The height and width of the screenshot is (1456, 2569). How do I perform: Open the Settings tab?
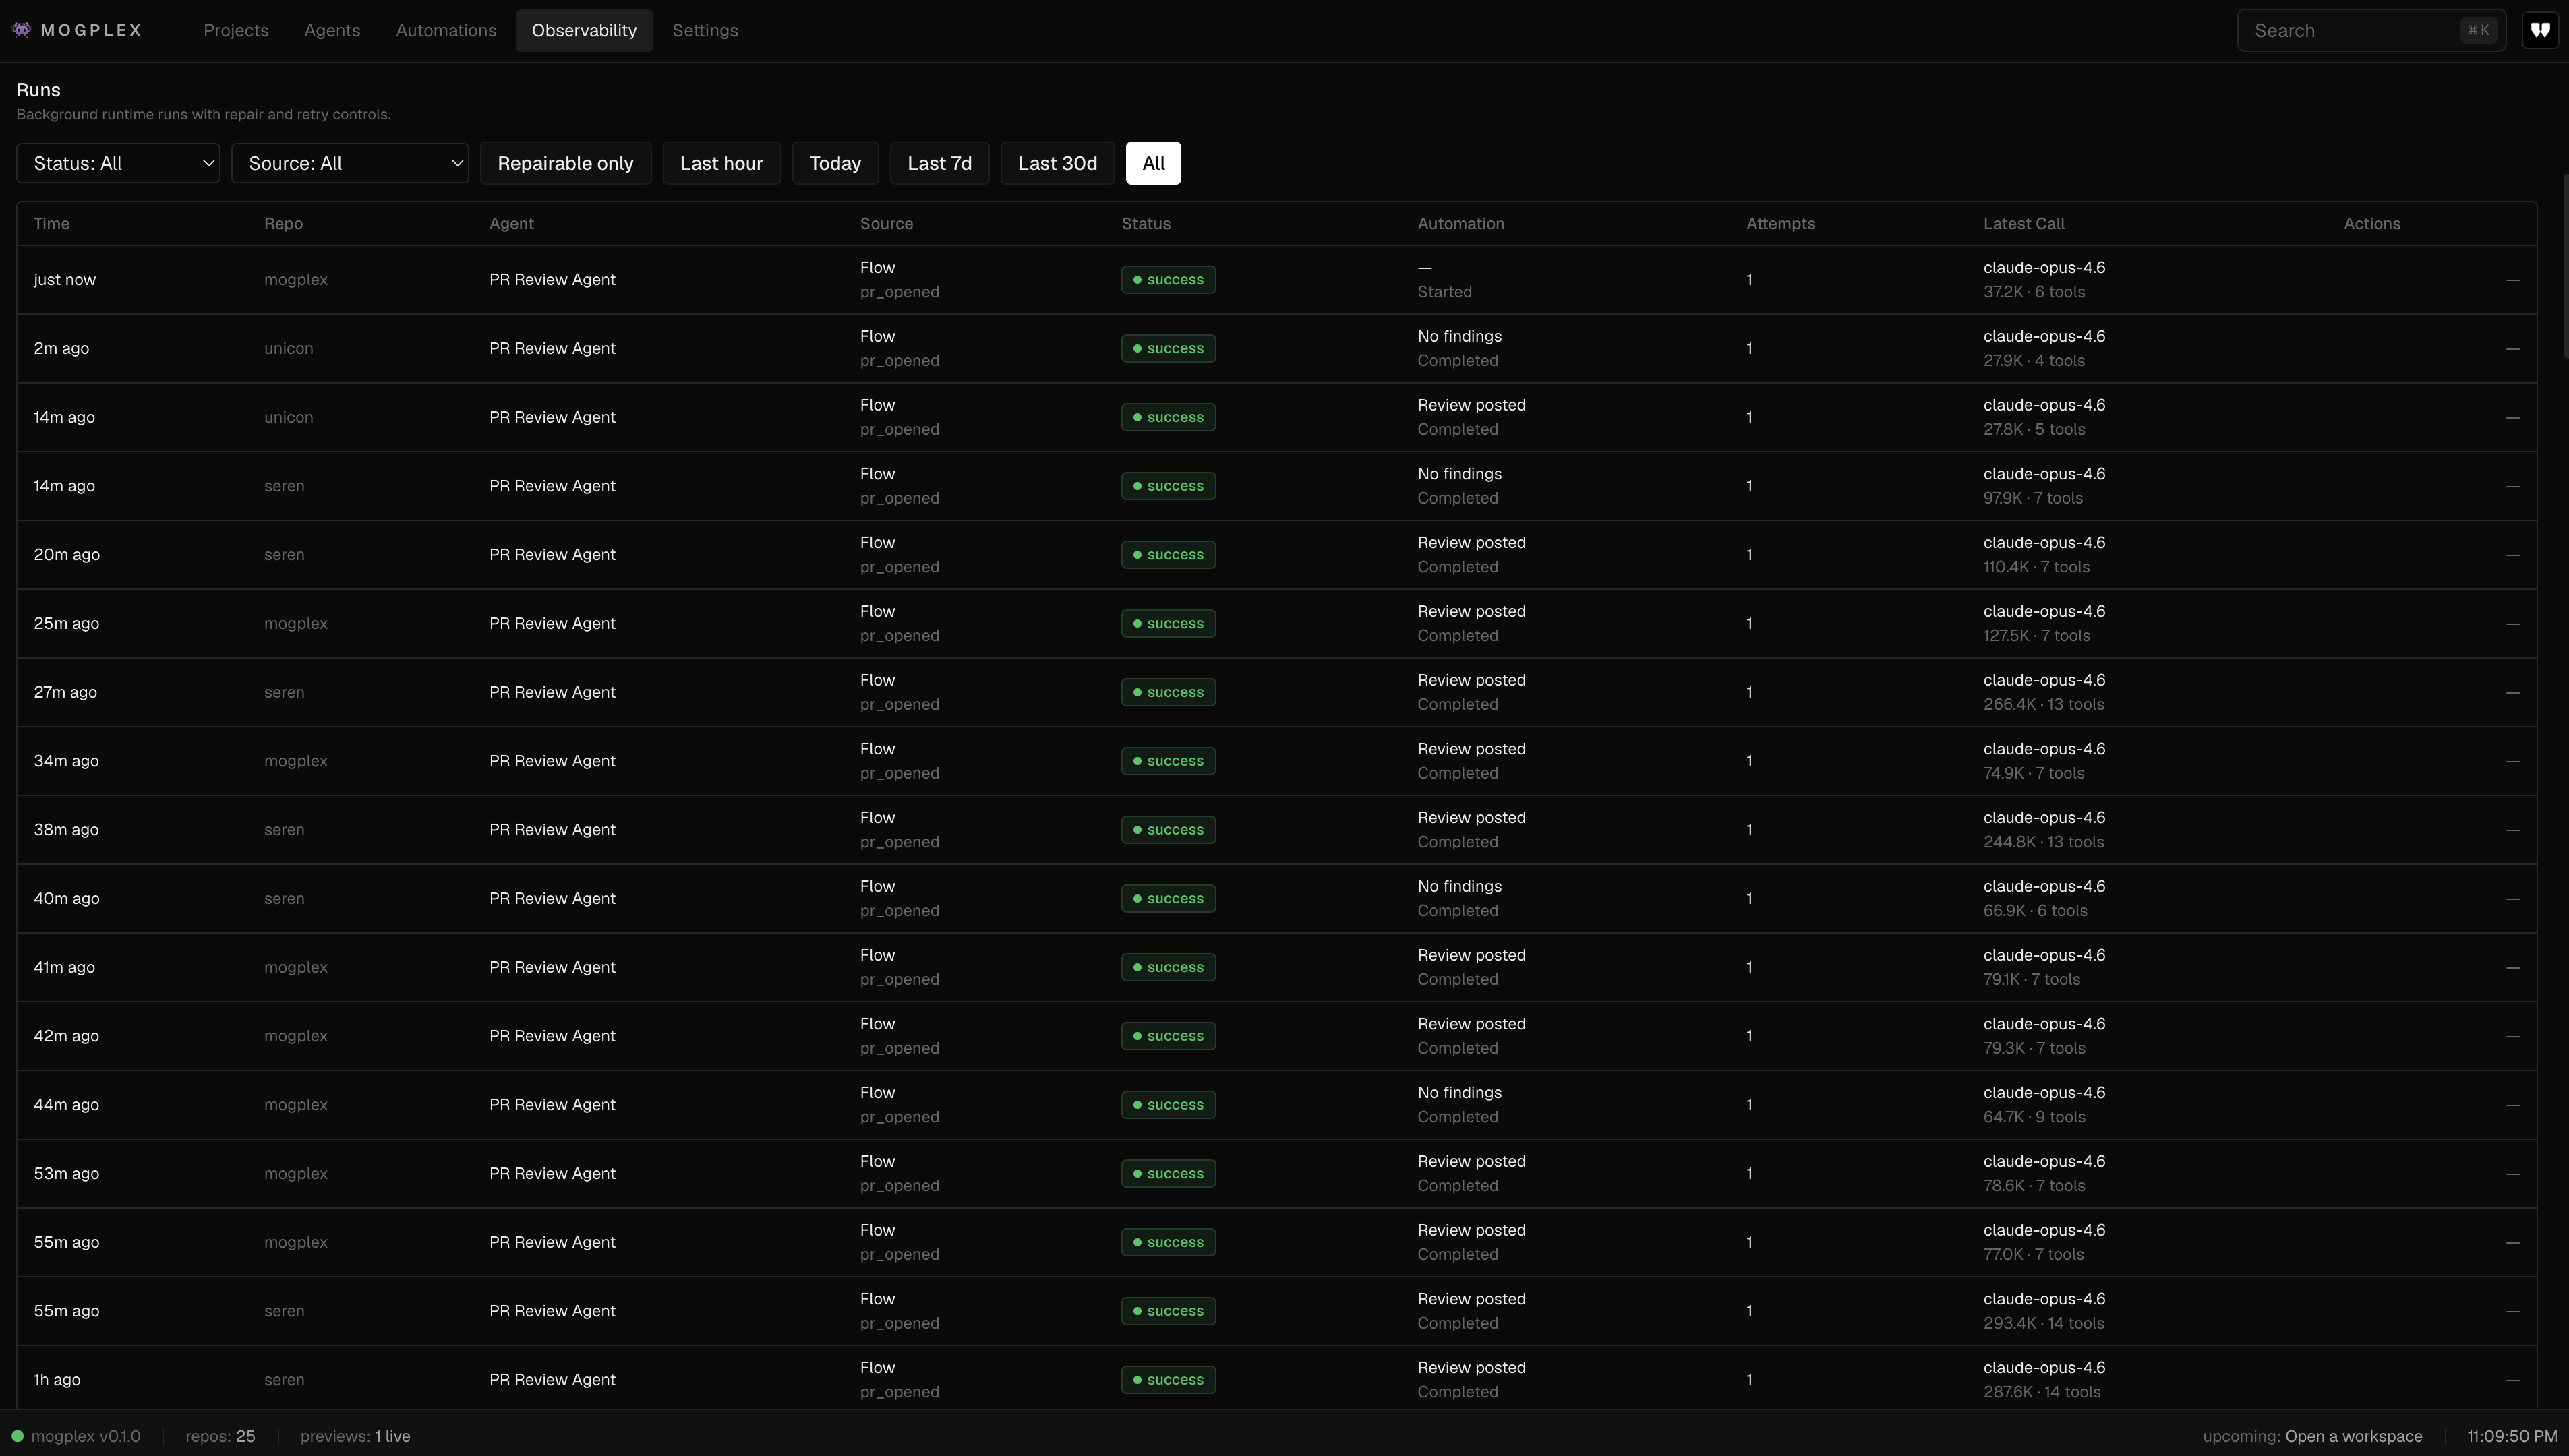click(705, 30)
